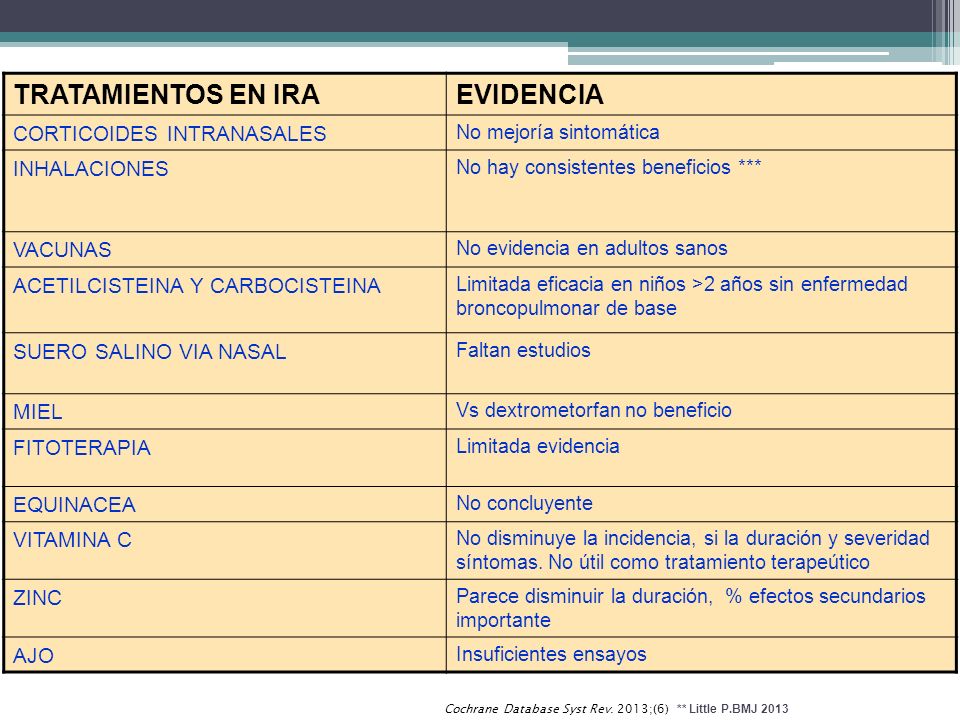This screenshot has width=960, height=720.
Task: Click 'No mejoría sintomática' text
Action: pos(558,132)
